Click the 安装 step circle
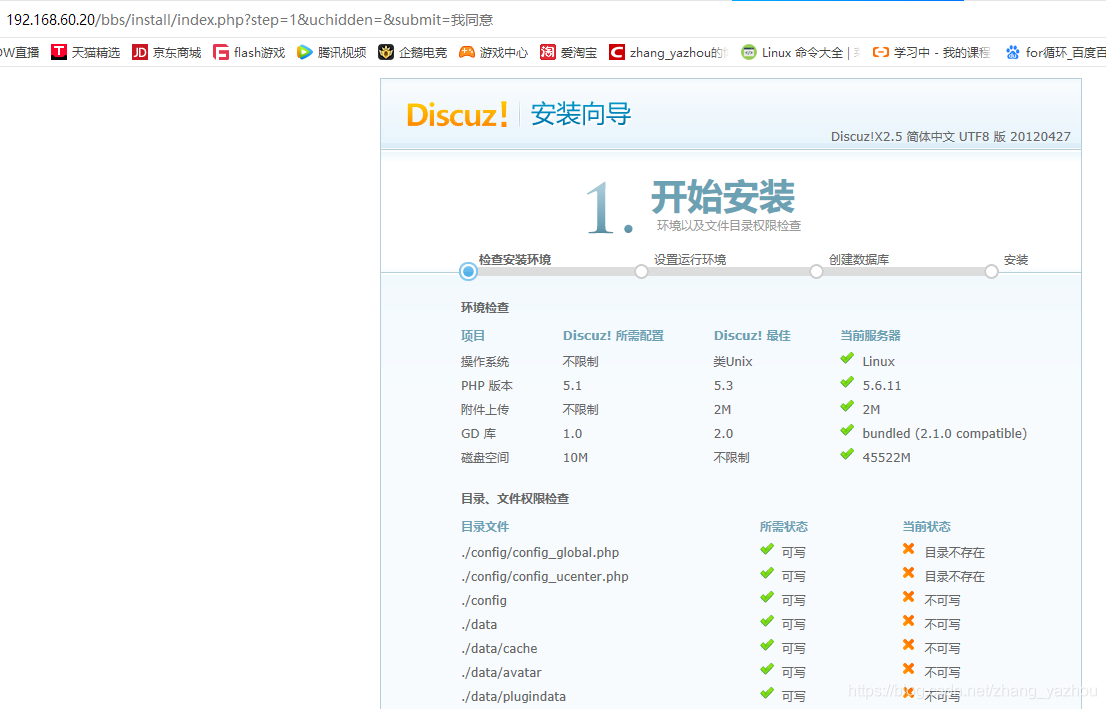 pyautogui.click(x=992, y=272)
